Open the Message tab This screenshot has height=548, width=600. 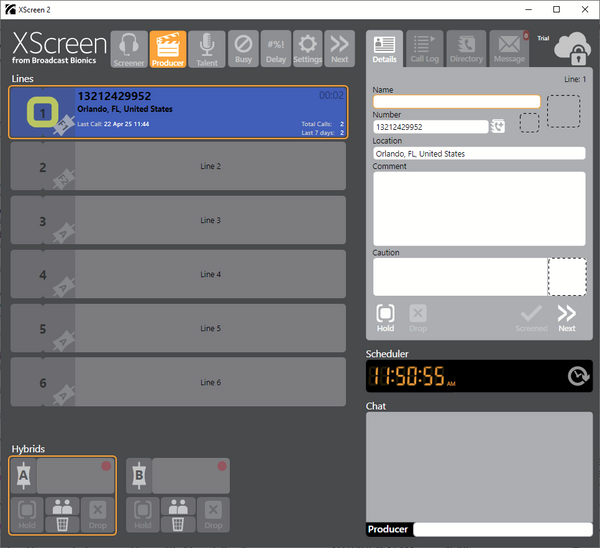tap(509, 49)
